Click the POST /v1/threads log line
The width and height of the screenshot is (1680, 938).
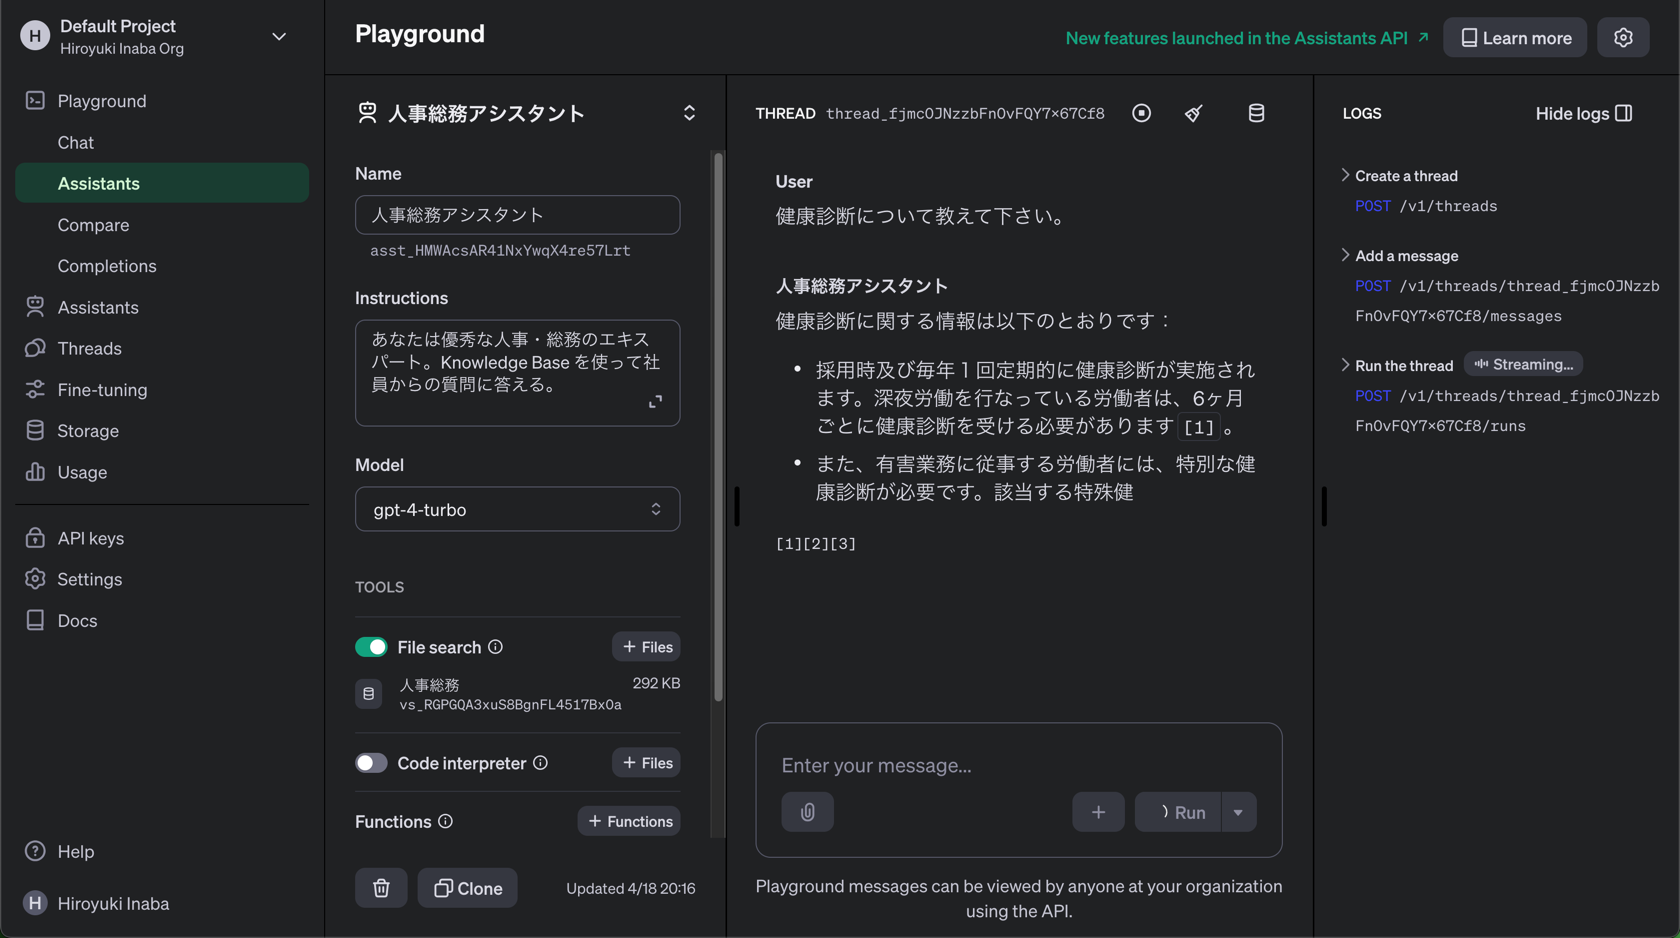click(1425, 206)
